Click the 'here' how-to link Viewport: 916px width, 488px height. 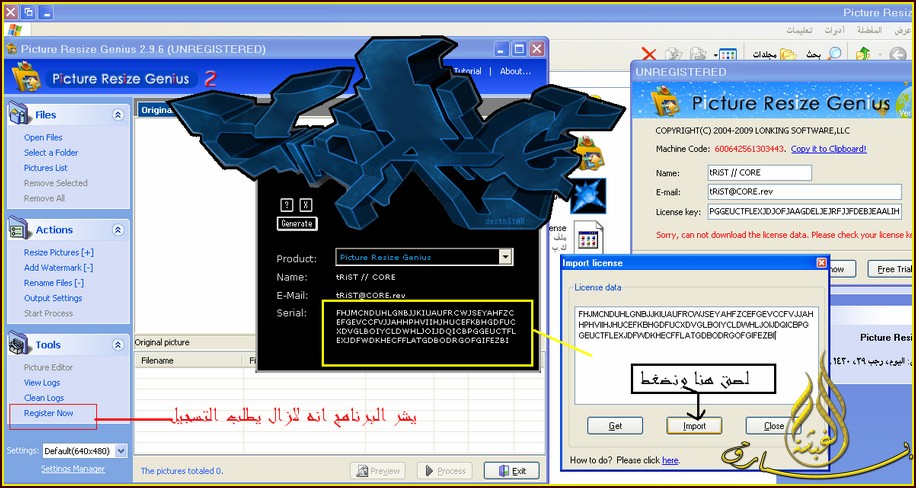670,461
